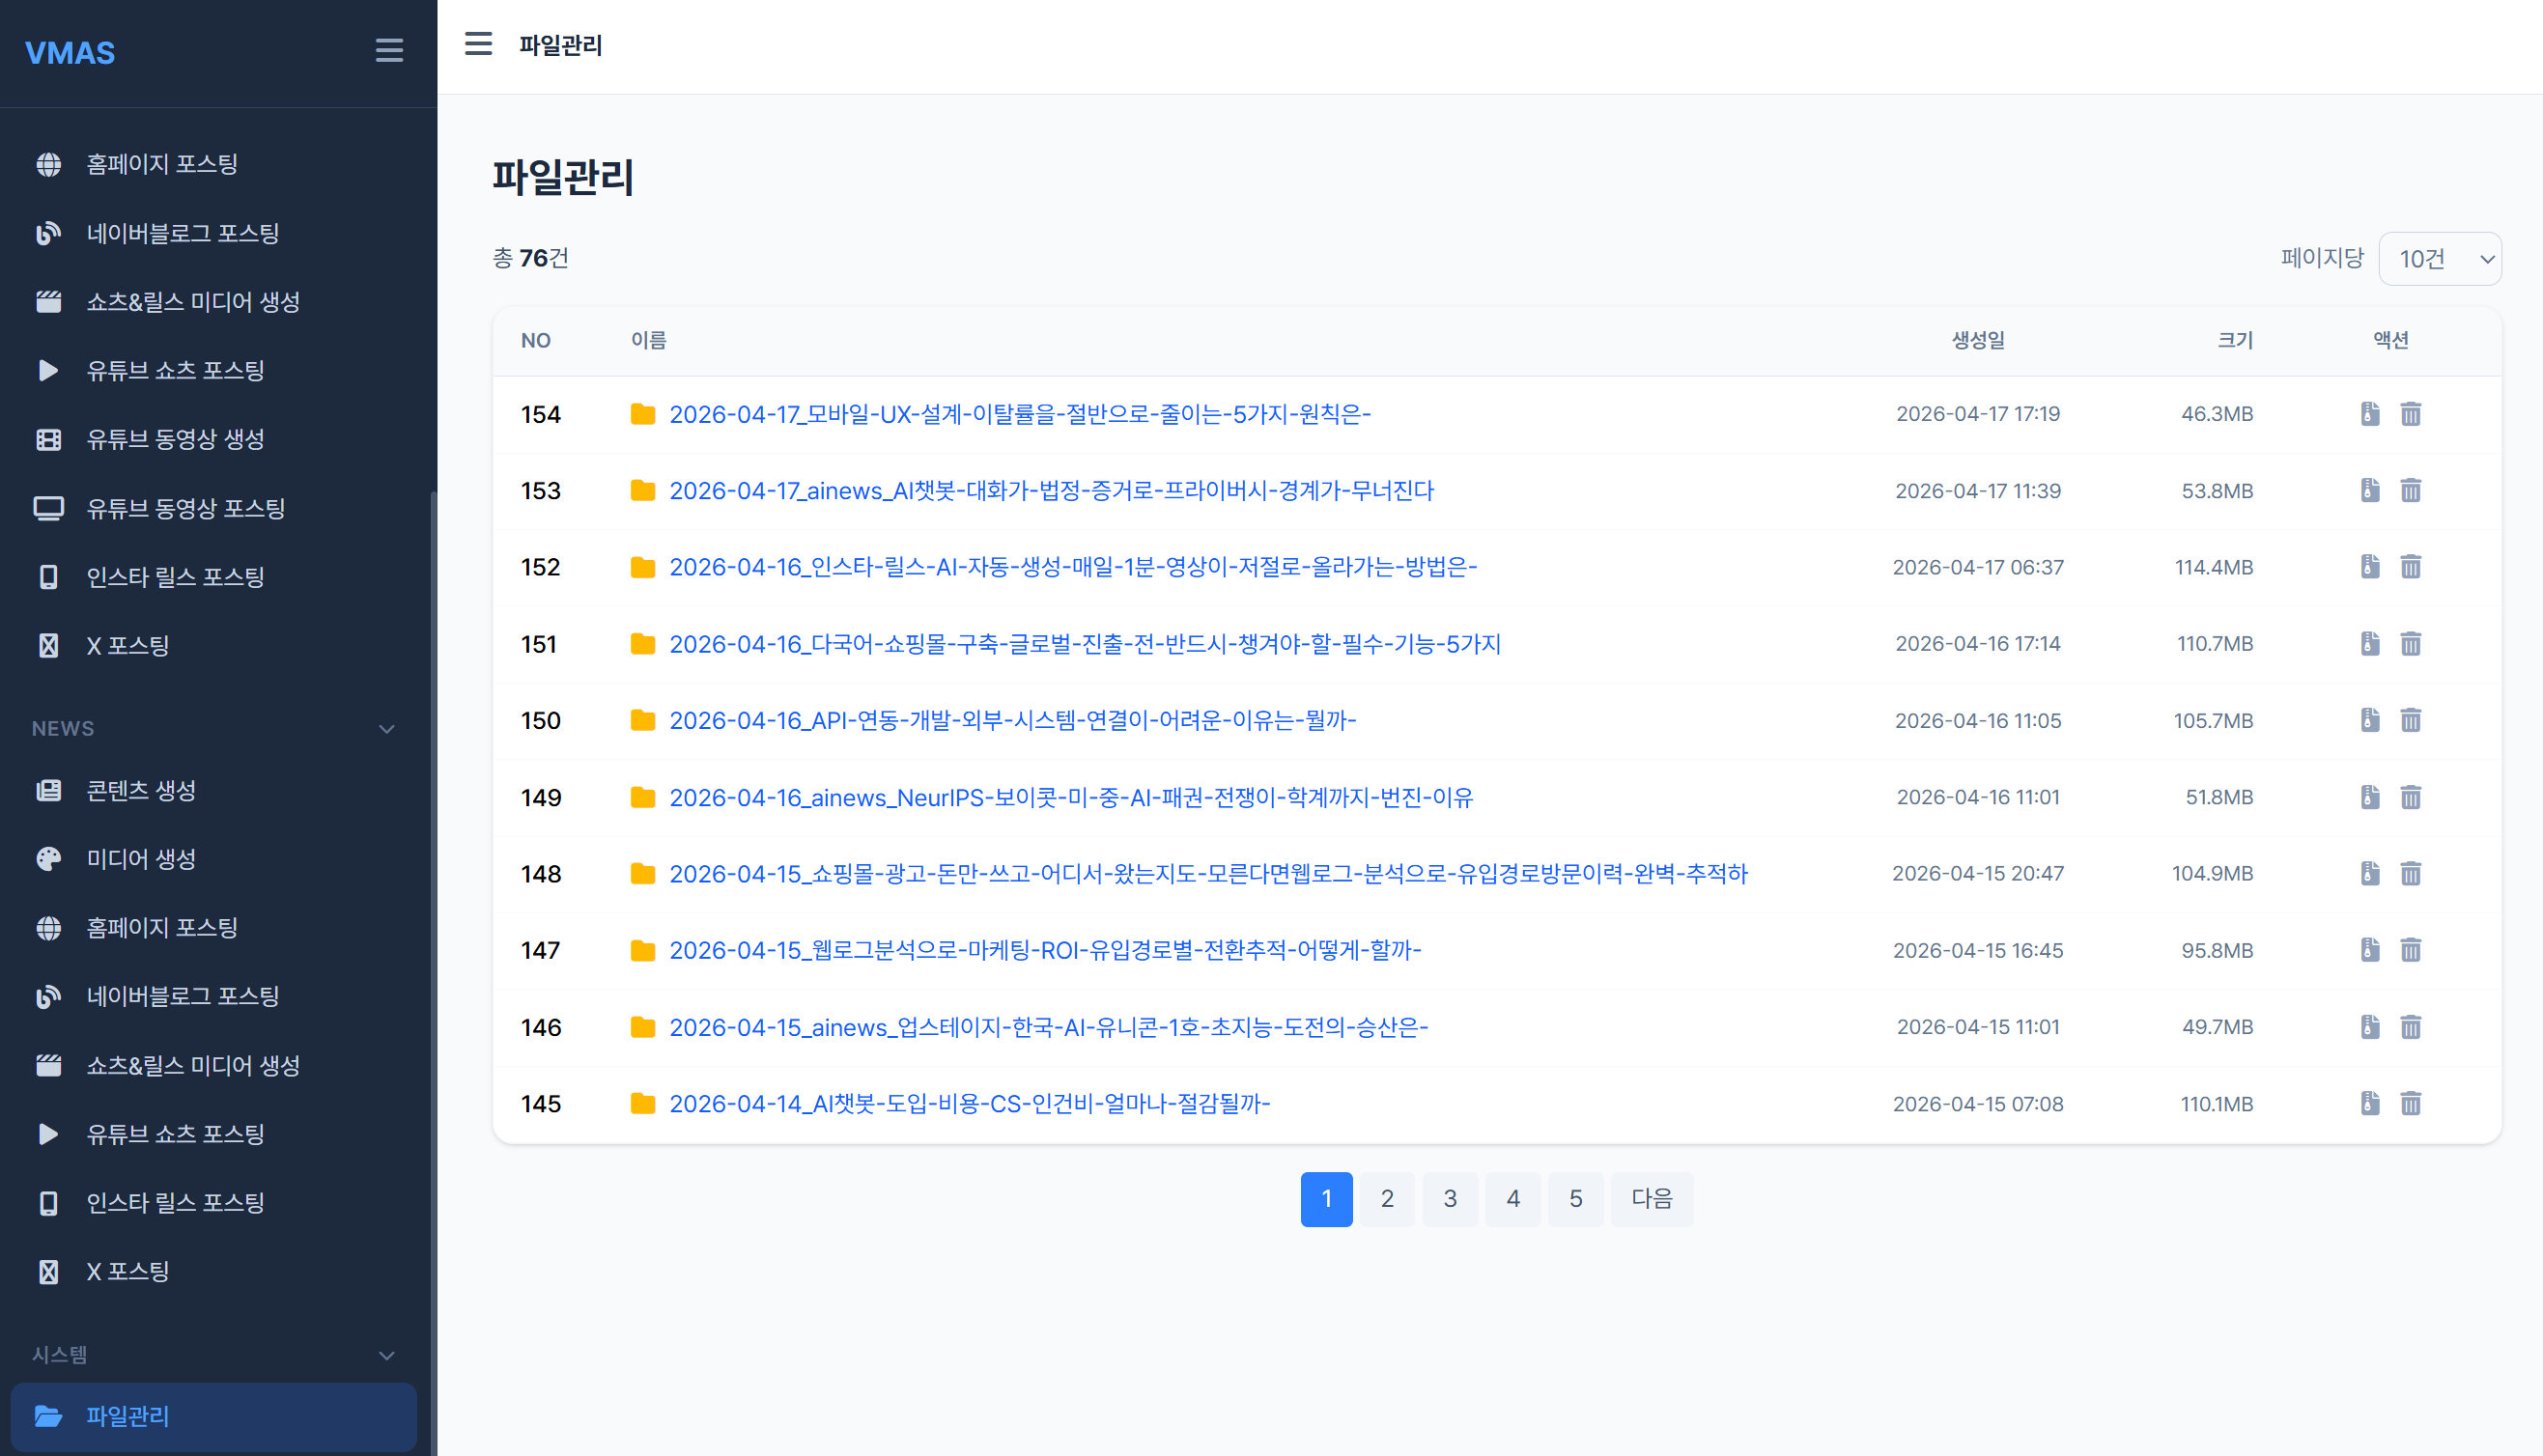Open the 페이지당 10건 dropdown
Screen dimensions: 2543x1456
click(x=2439, y=259)
